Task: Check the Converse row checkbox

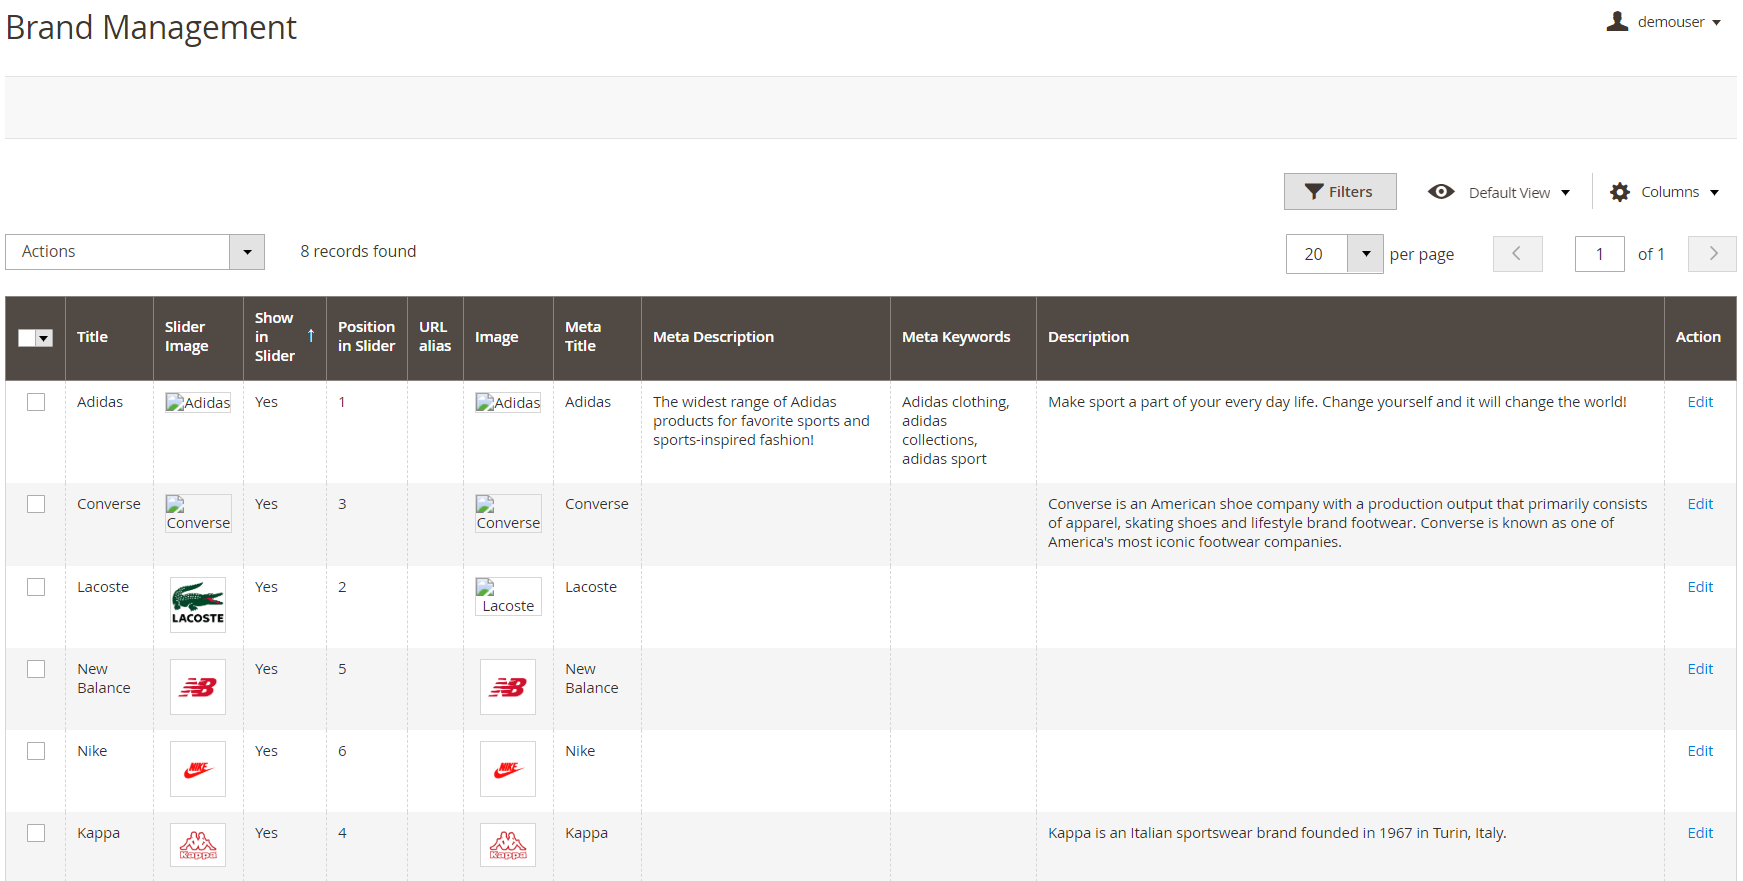Action: [x=36, y=504]
